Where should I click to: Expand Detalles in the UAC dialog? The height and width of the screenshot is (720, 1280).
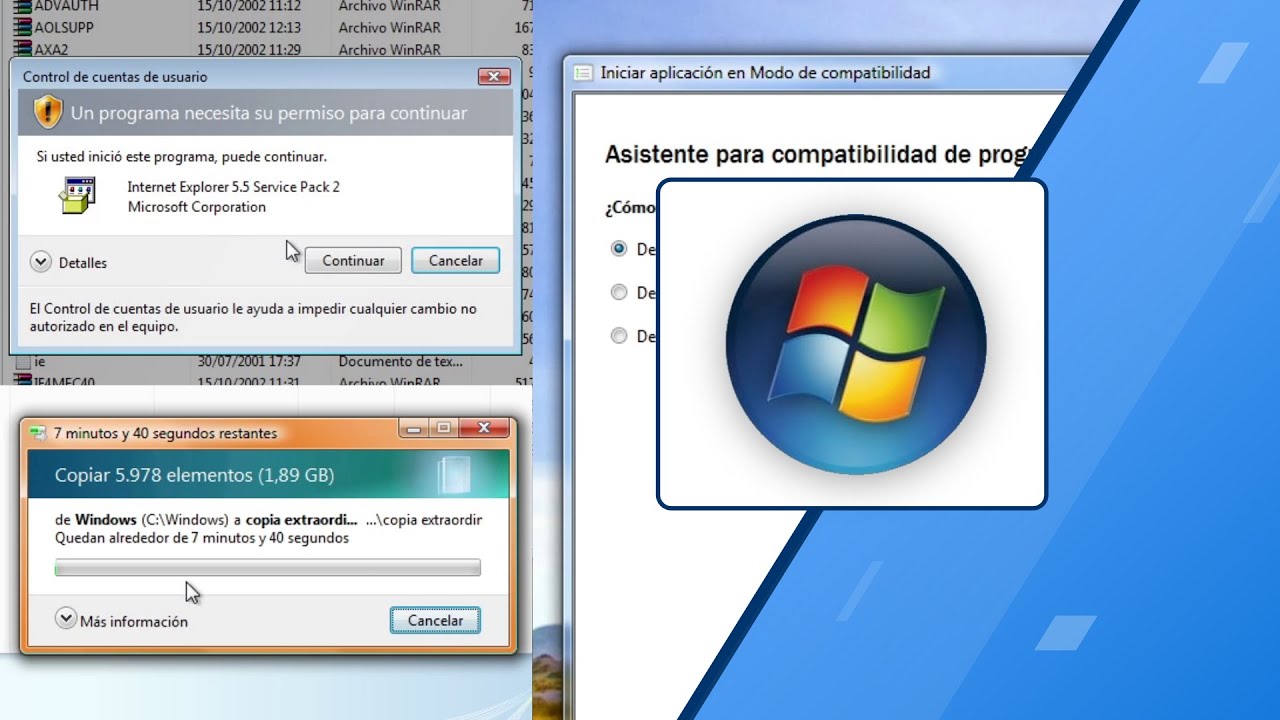coord(41,262)
